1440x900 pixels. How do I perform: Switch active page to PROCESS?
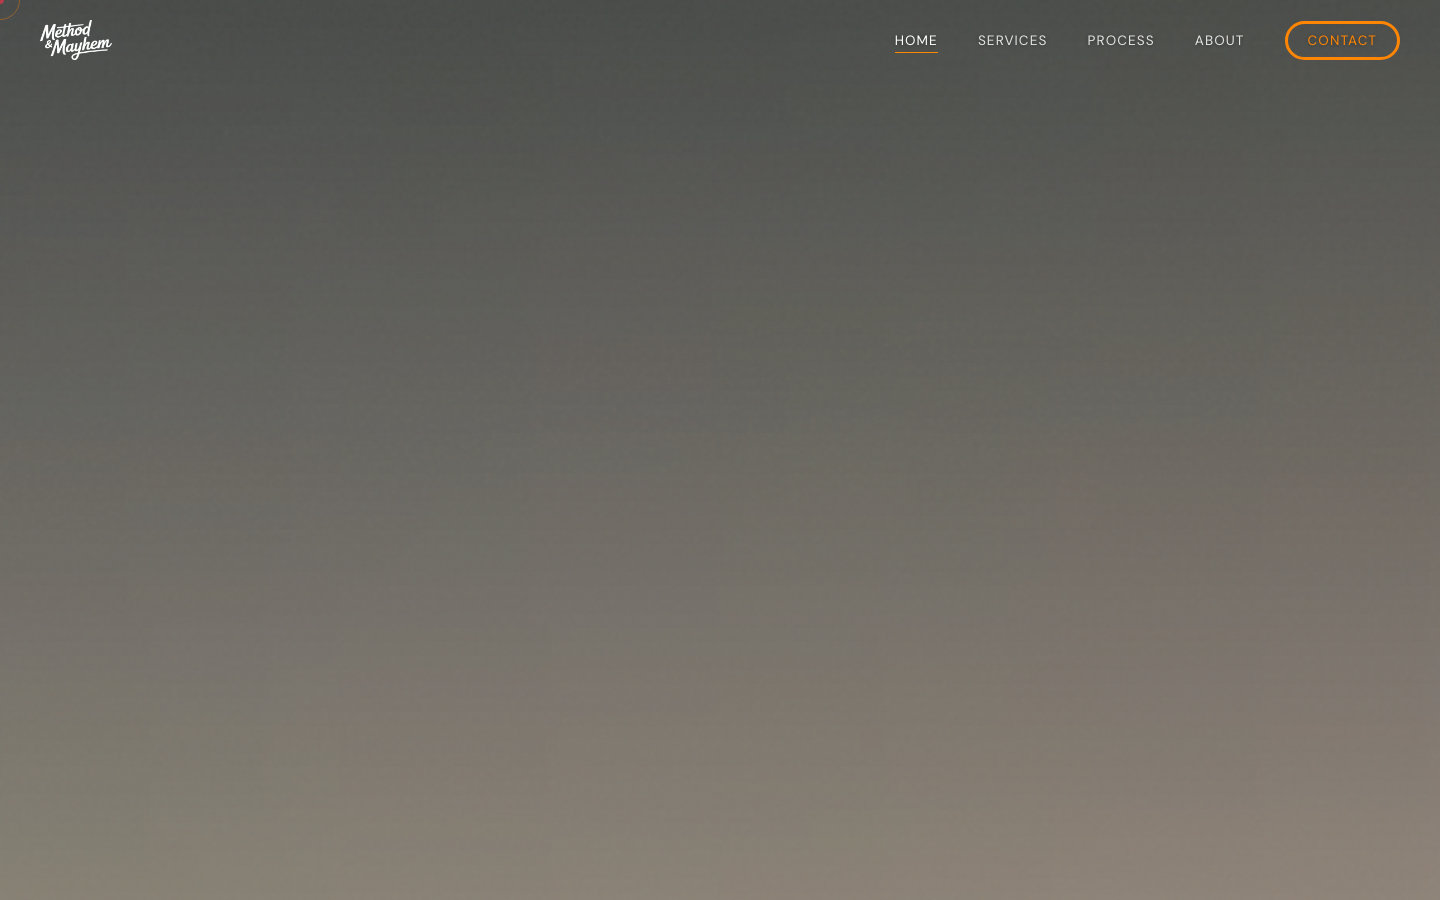1120,40
